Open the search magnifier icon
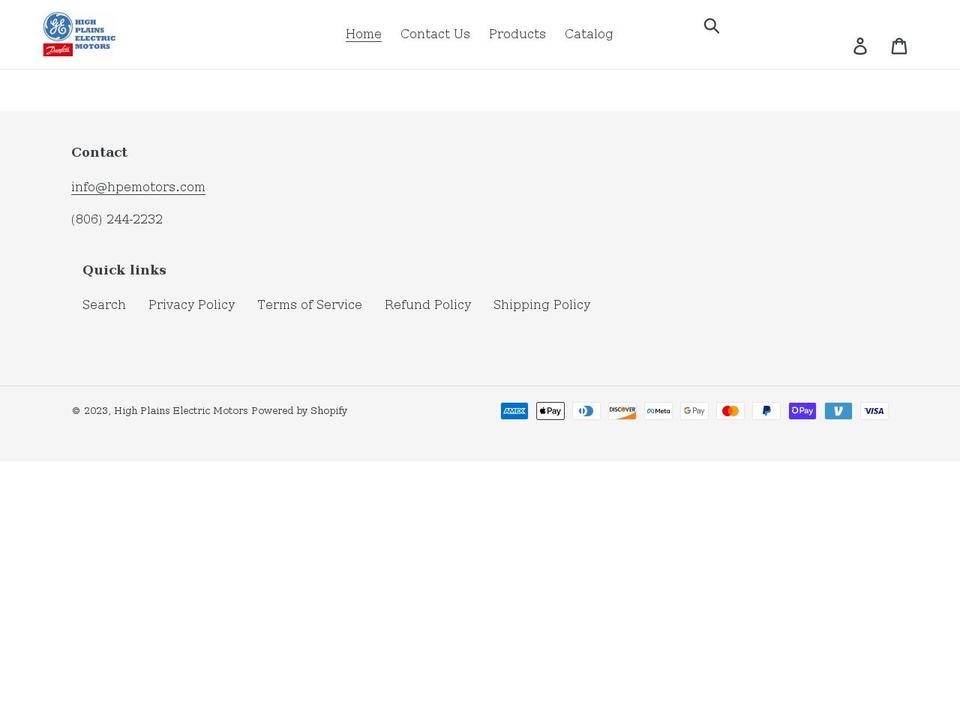The image size is (960, 720). pos(711,26)
